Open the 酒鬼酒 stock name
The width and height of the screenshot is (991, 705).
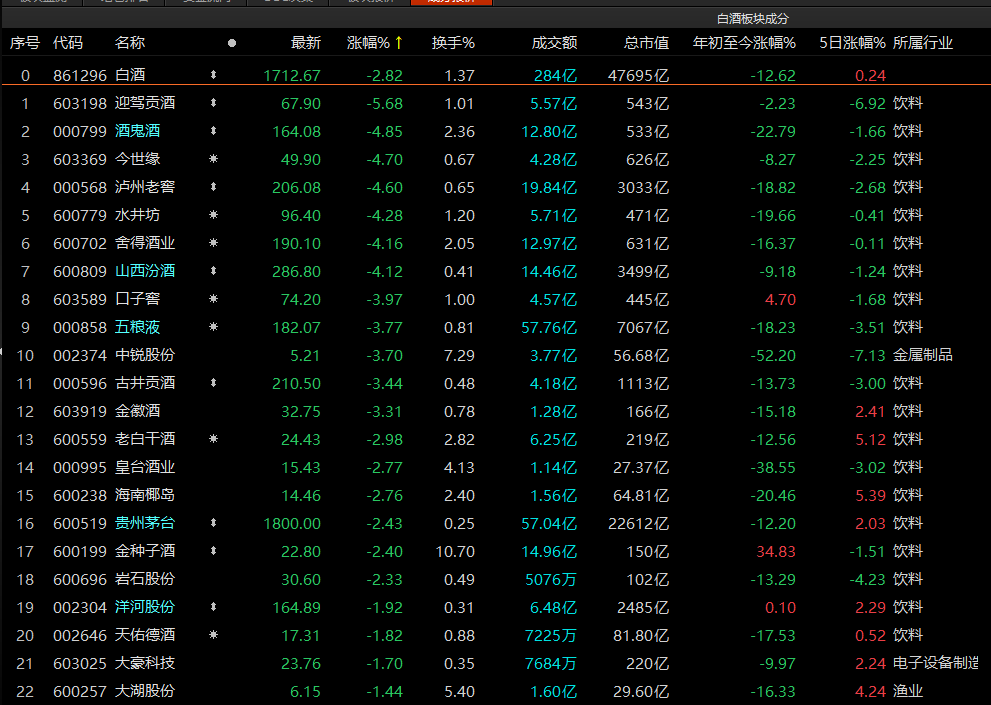pyautogui.click(x=137, y=131)
